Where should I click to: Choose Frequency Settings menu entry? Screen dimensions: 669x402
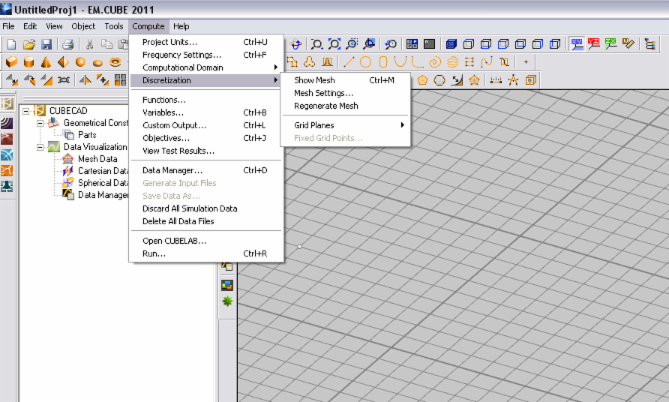(182, 55)
